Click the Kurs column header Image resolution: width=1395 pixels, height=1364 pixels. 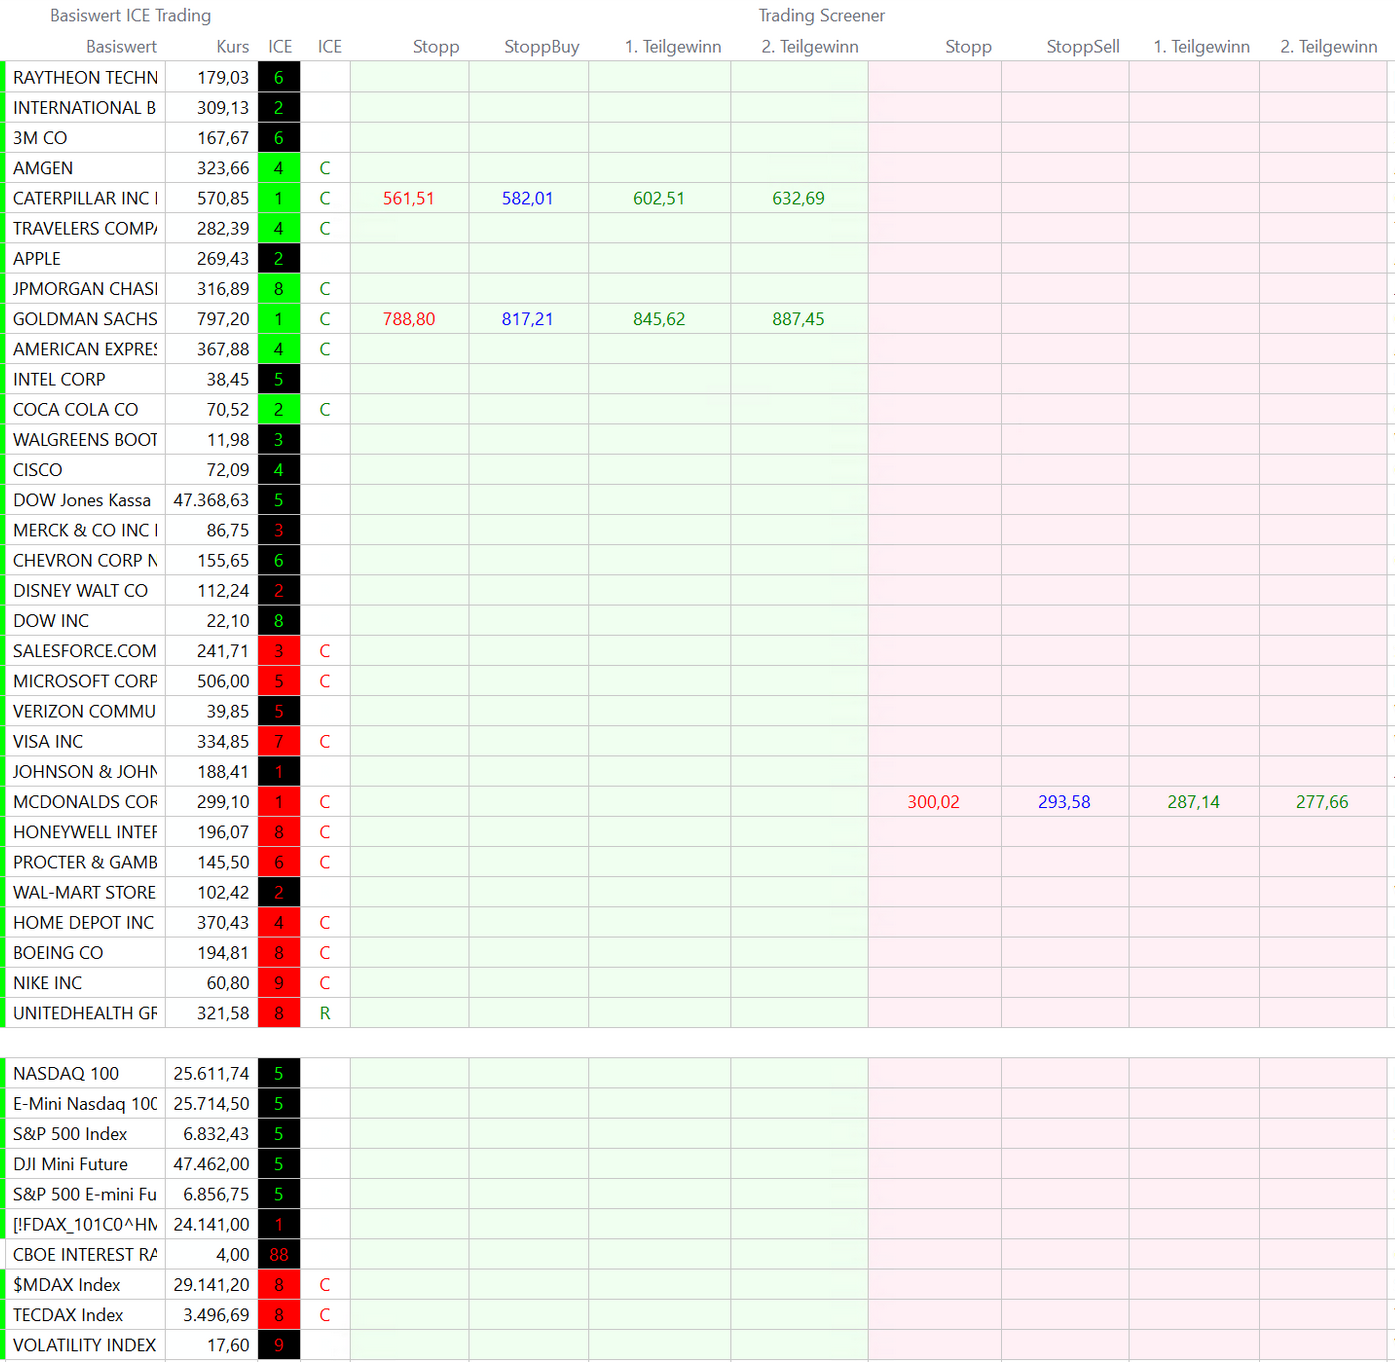pyautogui.click(x=232, y=47)
